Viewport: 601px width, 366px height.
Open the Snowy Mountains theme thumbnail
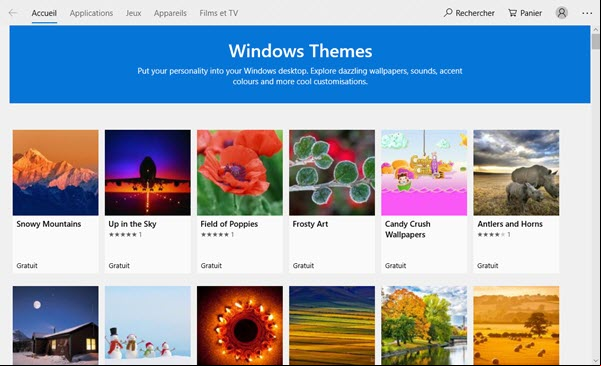coord(56,172)
